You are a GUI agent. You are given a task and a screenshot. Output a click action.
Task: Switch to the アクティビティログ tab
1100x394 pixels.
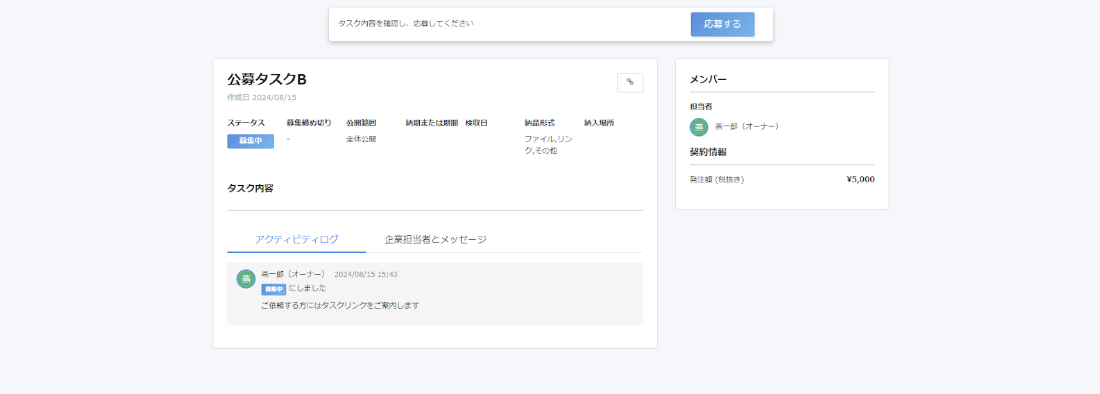coord(297,239)
